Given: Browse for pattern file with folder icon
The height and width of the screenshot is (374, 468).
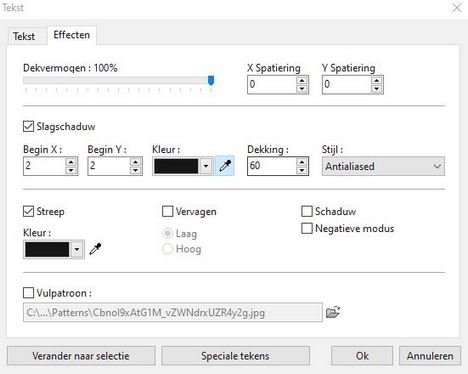Looking at the screenshot, I should click(333, 312).
